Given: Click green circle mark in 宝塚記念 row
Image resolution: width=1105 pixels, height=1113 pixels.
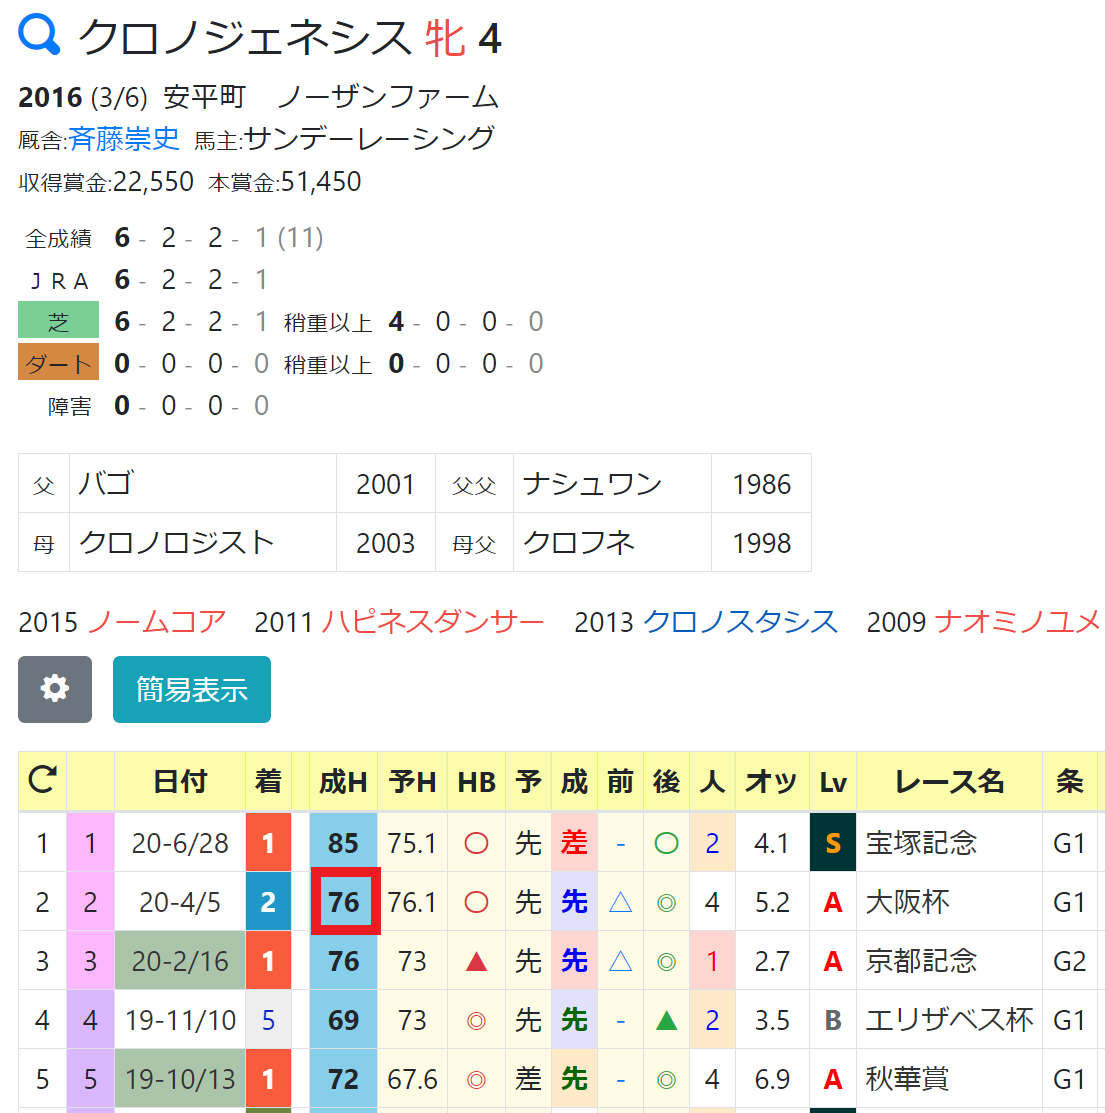Looking at the screenshot, I should pos(666,843).
